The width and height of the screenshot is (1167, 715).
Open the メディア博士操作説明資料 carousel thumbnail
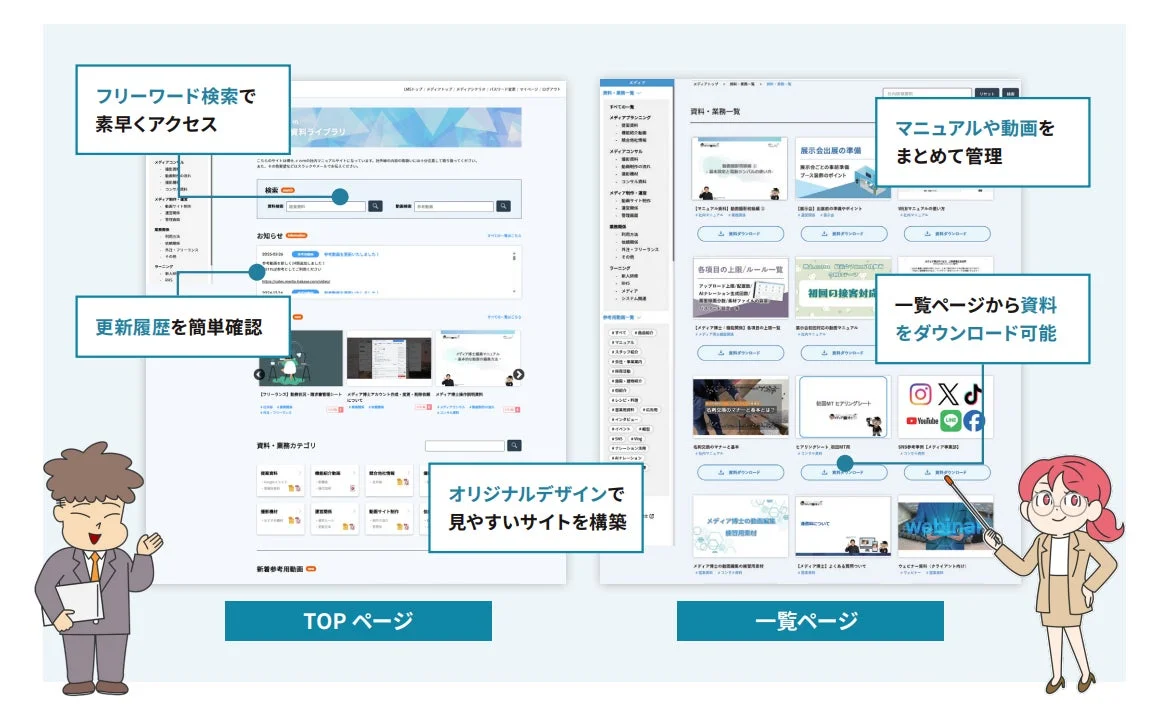tap(479, 358)
